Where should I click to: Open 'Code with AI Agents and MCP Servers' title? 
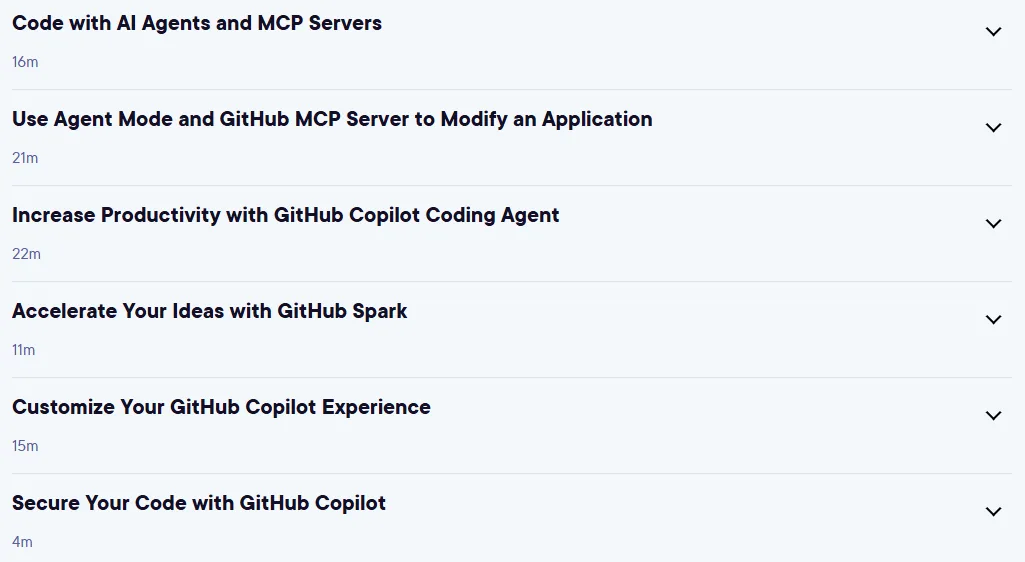[197, 23]
